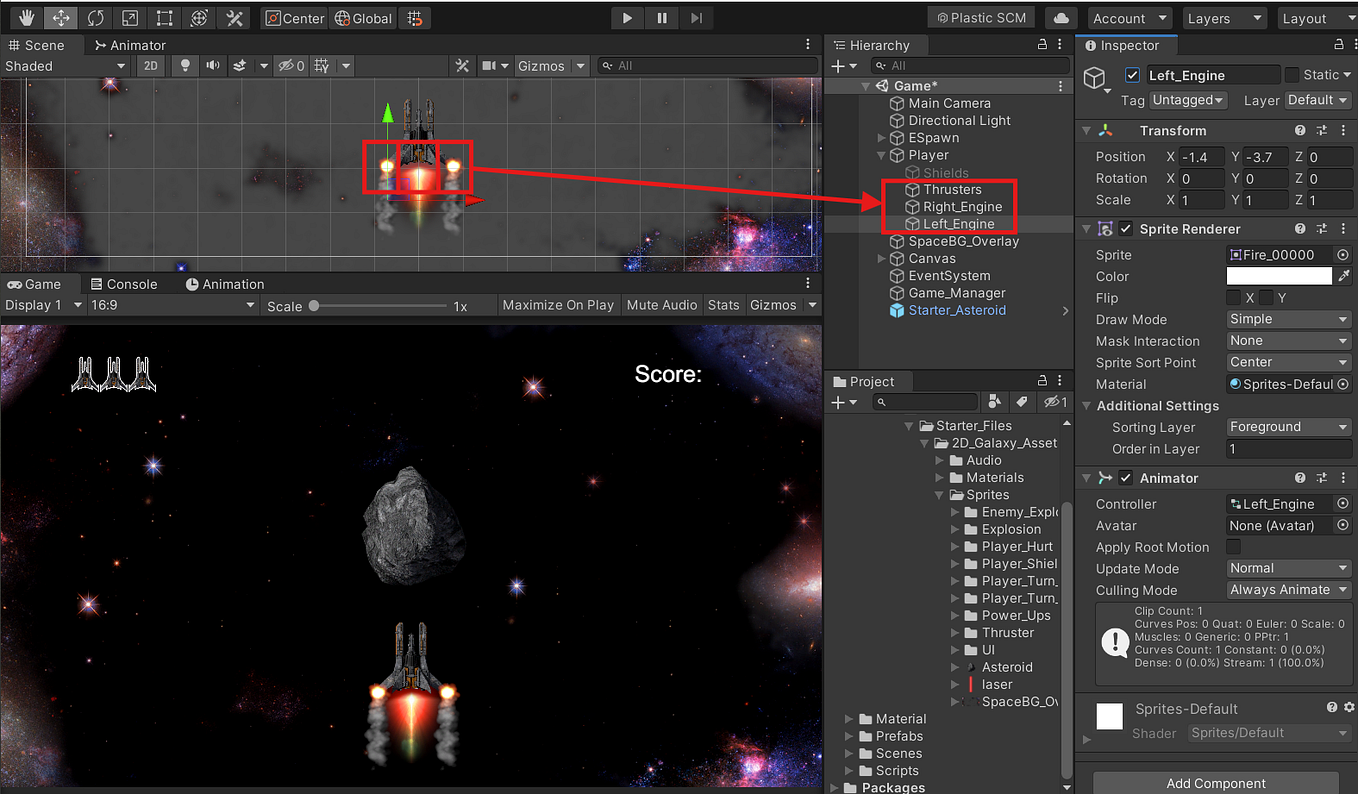Expand the Canvas object in the Hierarchy
1358x794 pixels.
coord(882,258)
